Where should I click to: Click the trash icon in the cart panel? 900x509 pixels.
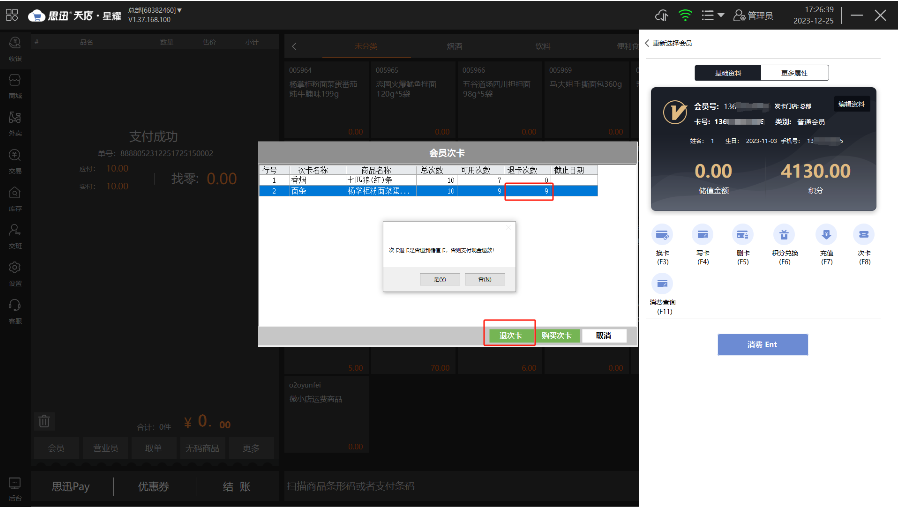44,421
